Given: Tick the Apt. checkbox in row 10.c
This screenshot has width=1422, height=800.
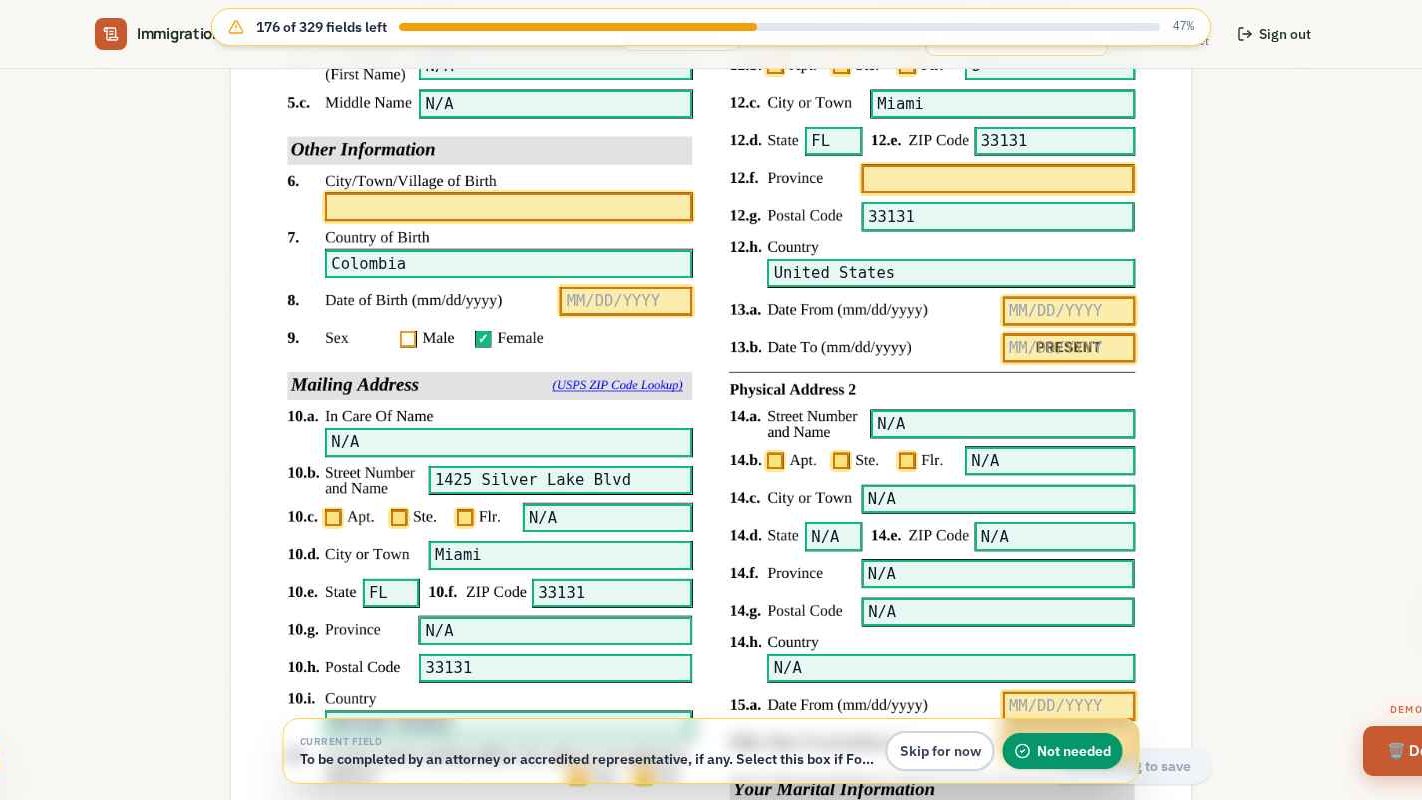Looking at the screenshot, I should point(333,518).
